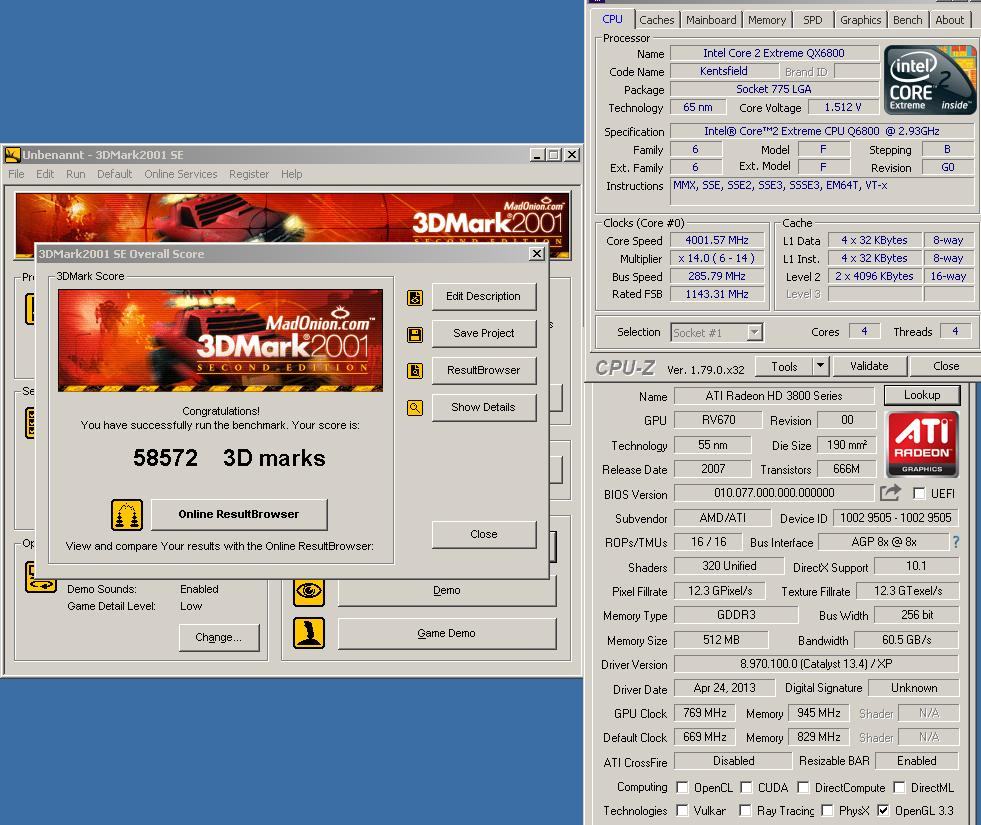This screenshot has height=825, width=981.
Task: Click the Core Speed value 4001.57 MHz
Action: [x=717, y=240]
